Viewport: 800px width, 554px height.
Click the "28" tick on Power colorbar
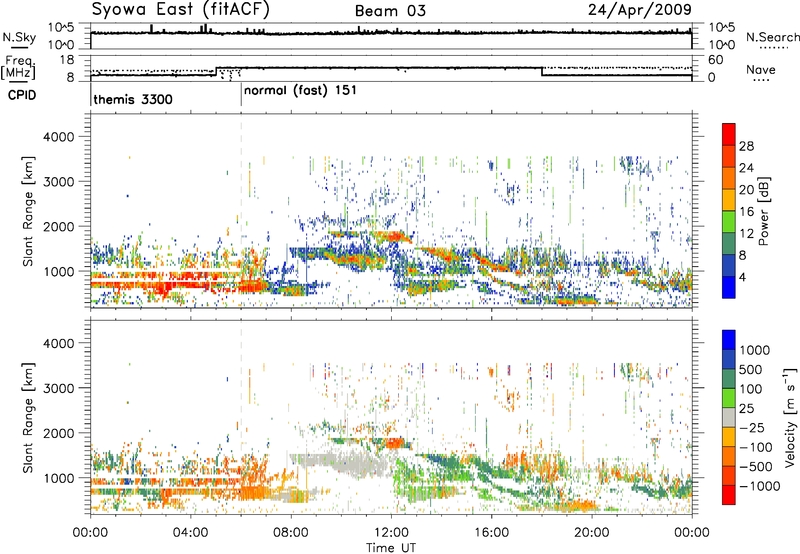(746, 146)
